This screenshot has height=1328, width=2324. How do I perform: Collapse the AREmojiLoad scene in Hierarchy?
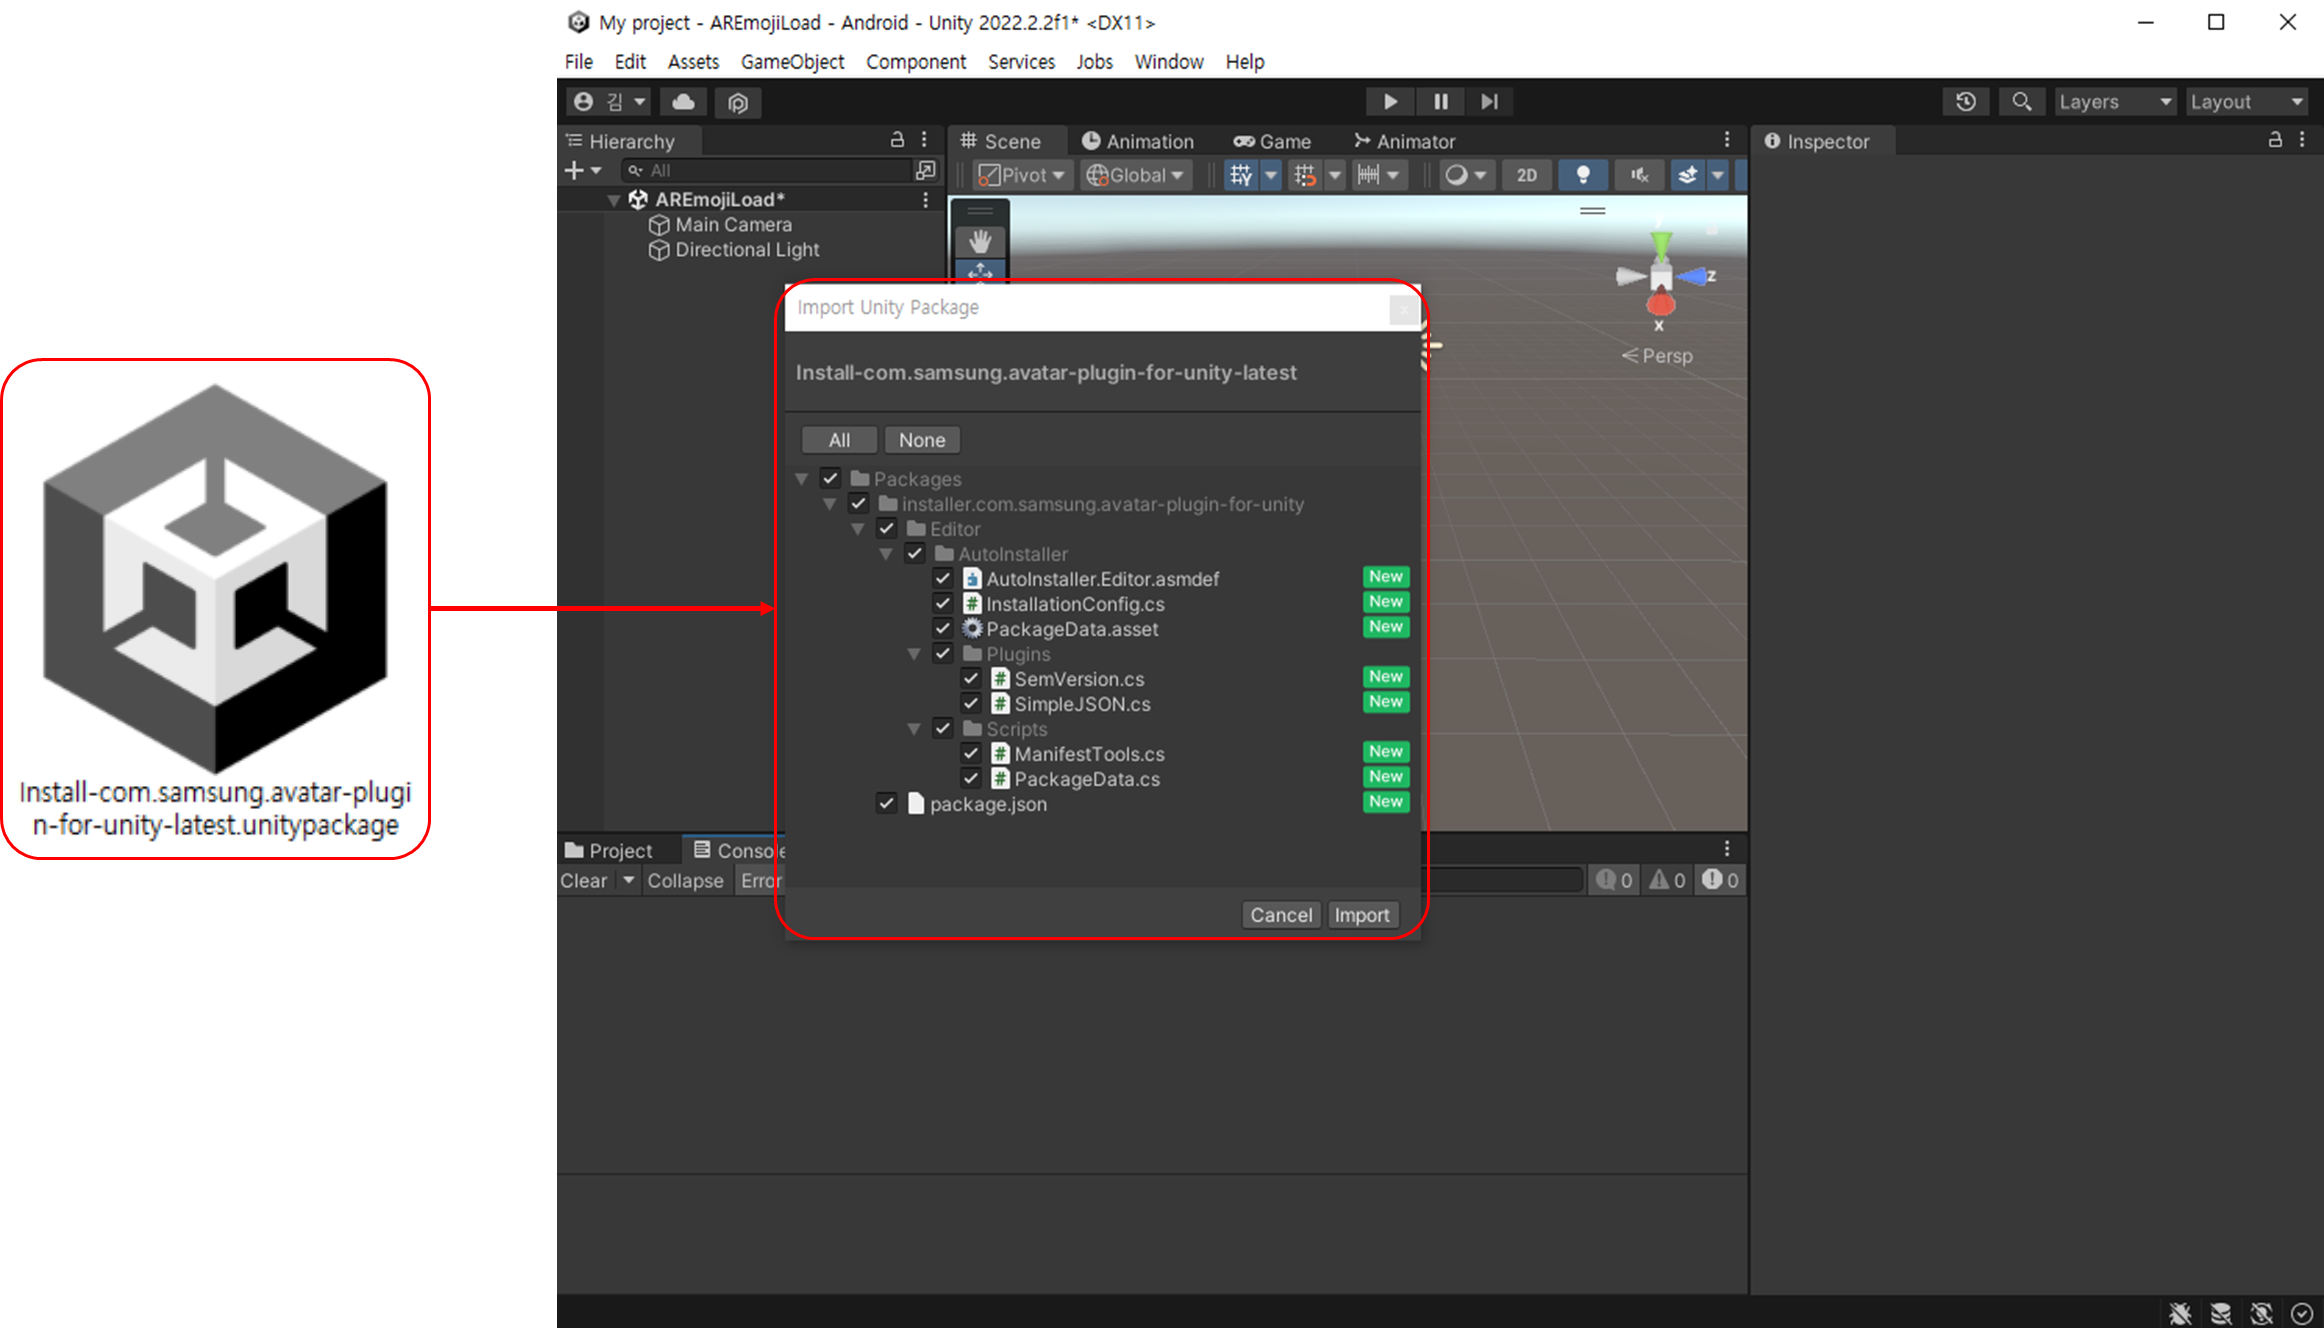pyautogui.click(x=613, y=200)
